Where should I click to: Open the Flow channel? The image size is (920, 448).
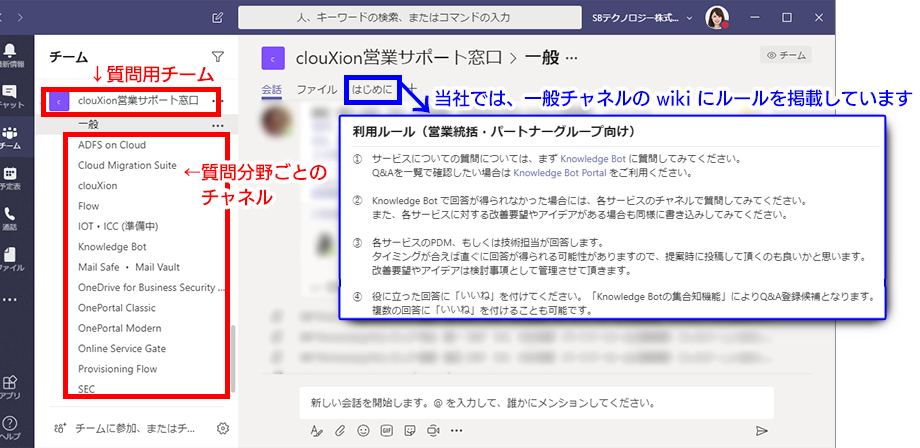pos(89,206)
